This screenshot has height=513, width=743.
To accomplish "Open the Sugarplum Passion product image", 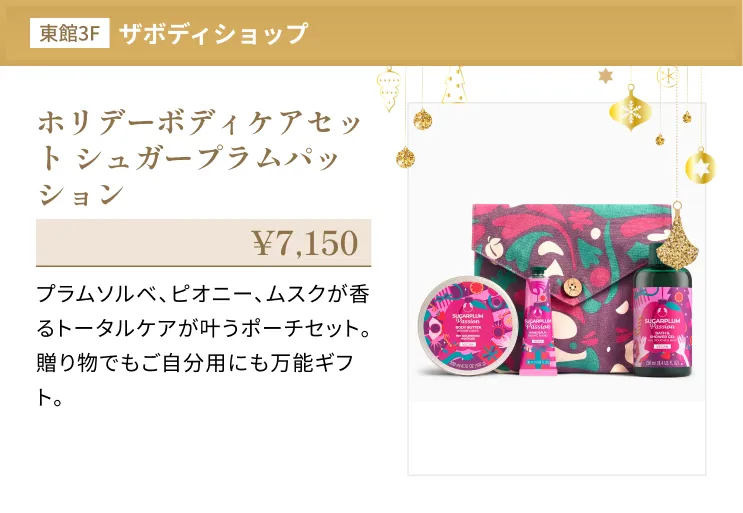I will [557, 289].
